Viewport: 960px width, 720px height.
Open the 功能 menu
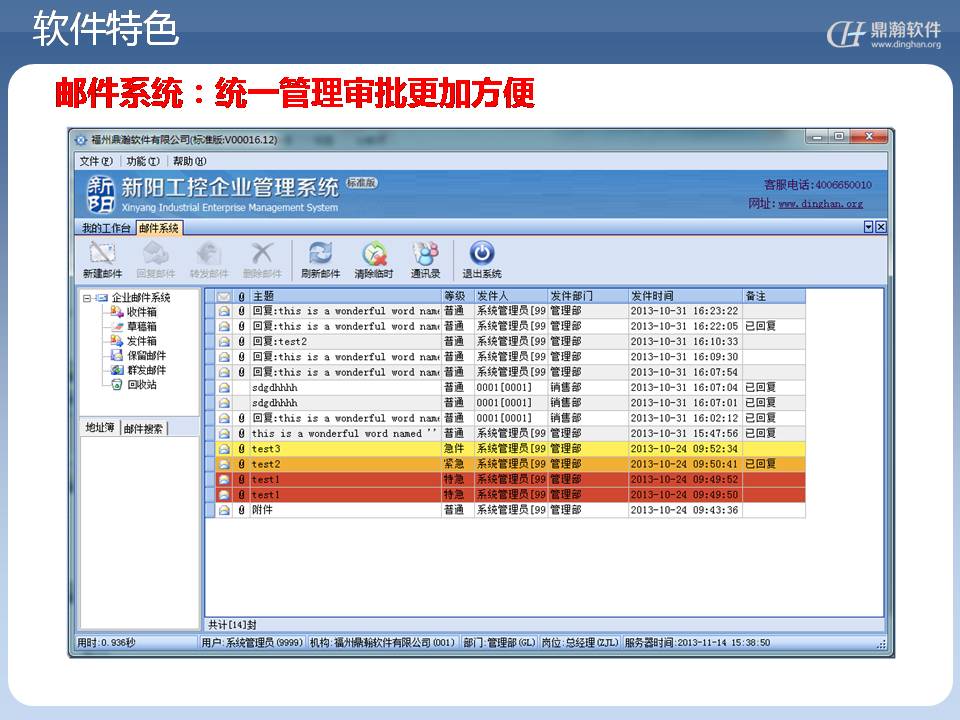[143, 161]
